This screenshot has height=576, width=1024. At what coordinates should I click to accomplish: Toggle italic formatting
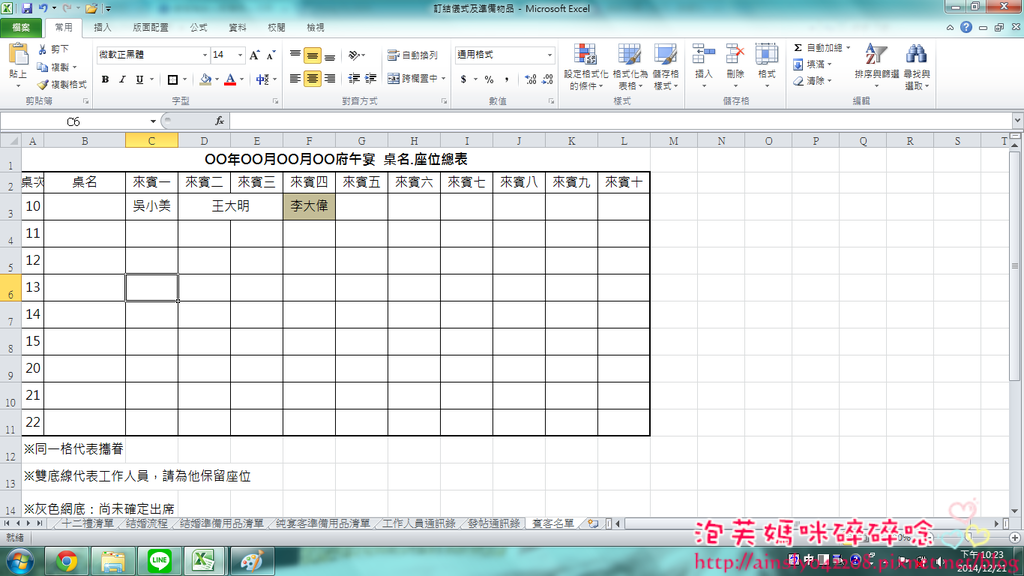coord(121,78)
